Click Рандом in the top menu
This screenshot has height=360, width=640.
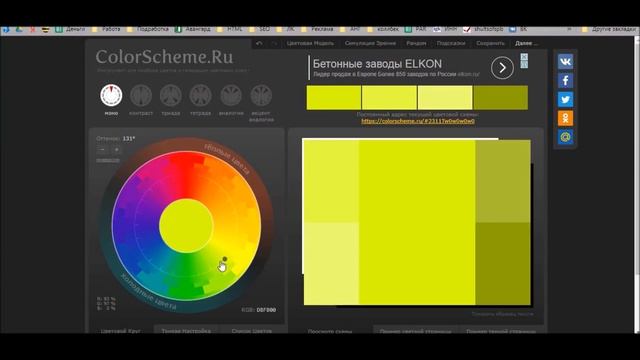[416, 43]
